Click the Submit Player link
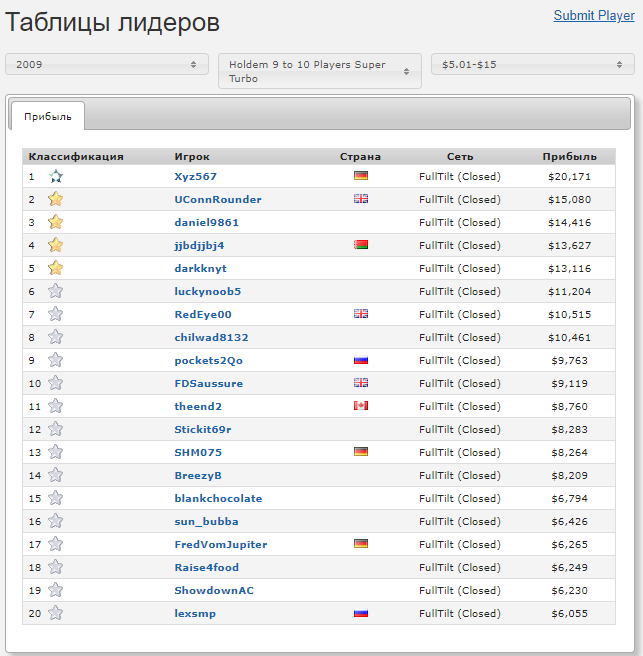 [x=594, y=15]
